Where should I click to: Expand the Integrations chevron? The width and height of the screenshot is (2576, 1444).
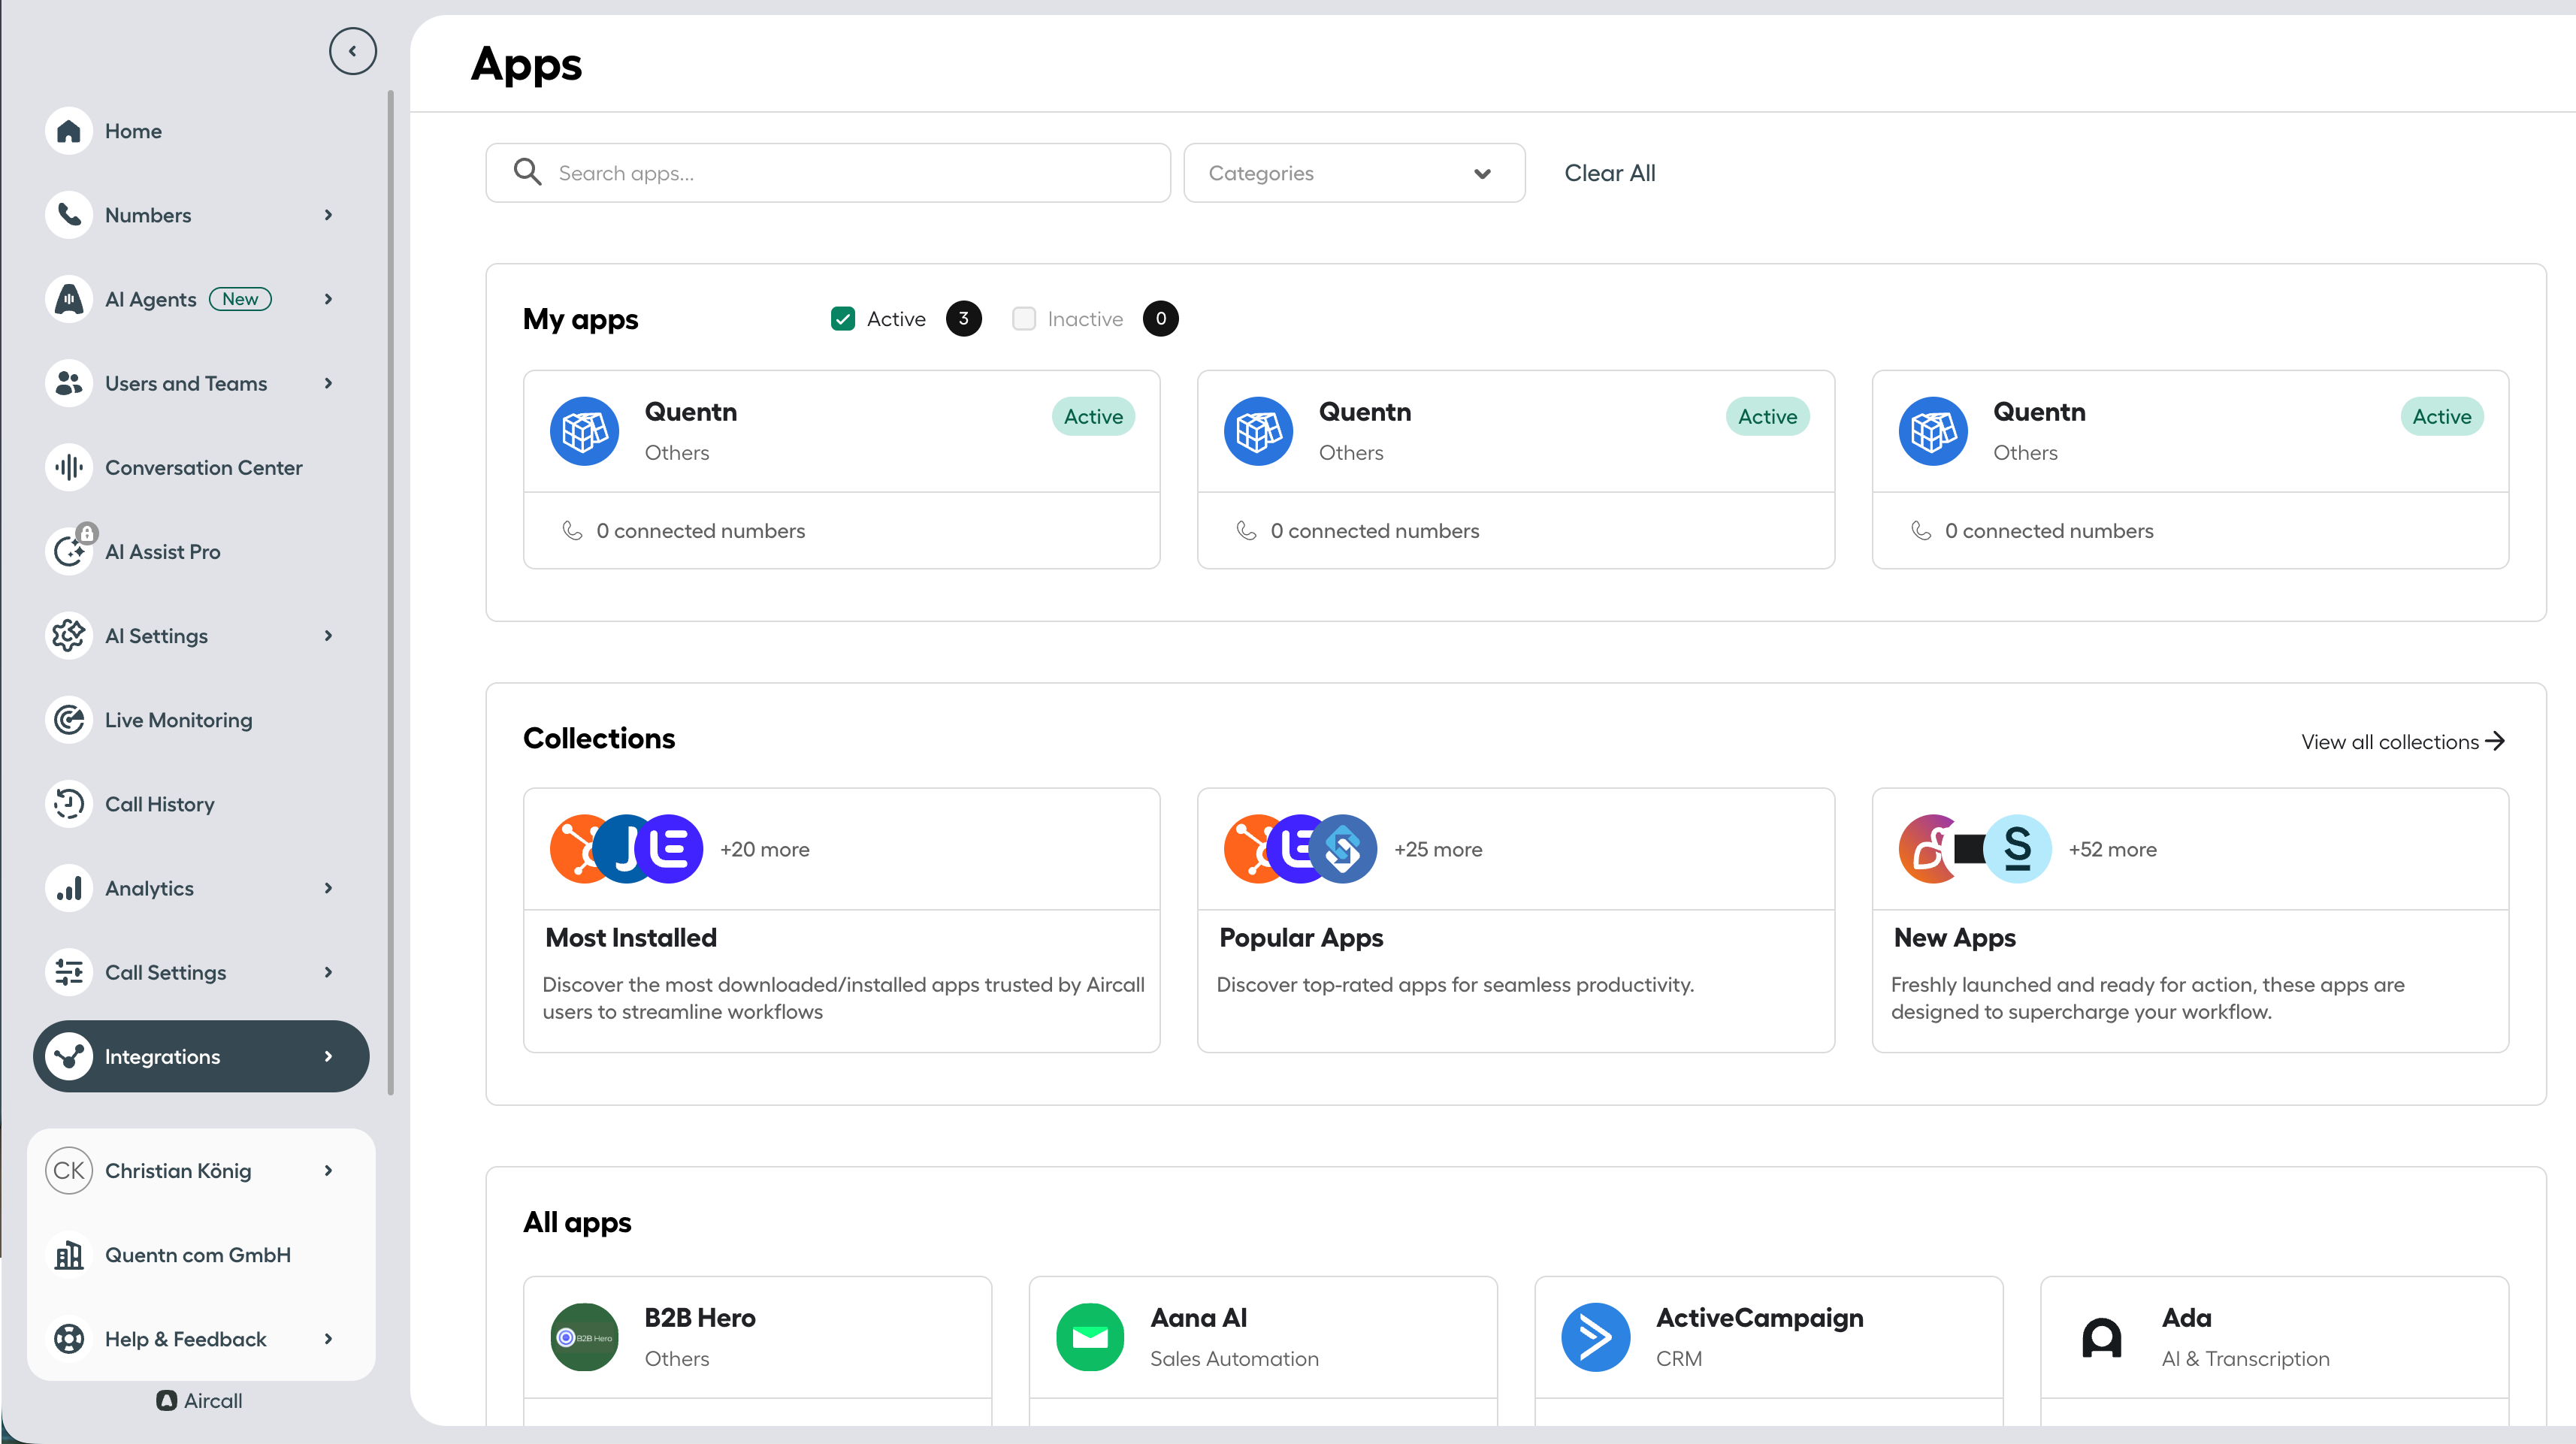[328, 1056]
